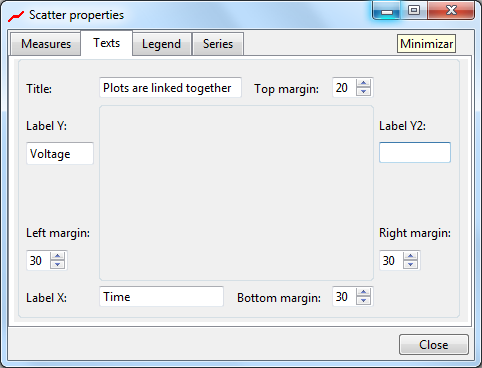This screenshot has width=482, height=368.
Task: Decrease the Top margin spinner value
Action: click(x=363, y=92)
